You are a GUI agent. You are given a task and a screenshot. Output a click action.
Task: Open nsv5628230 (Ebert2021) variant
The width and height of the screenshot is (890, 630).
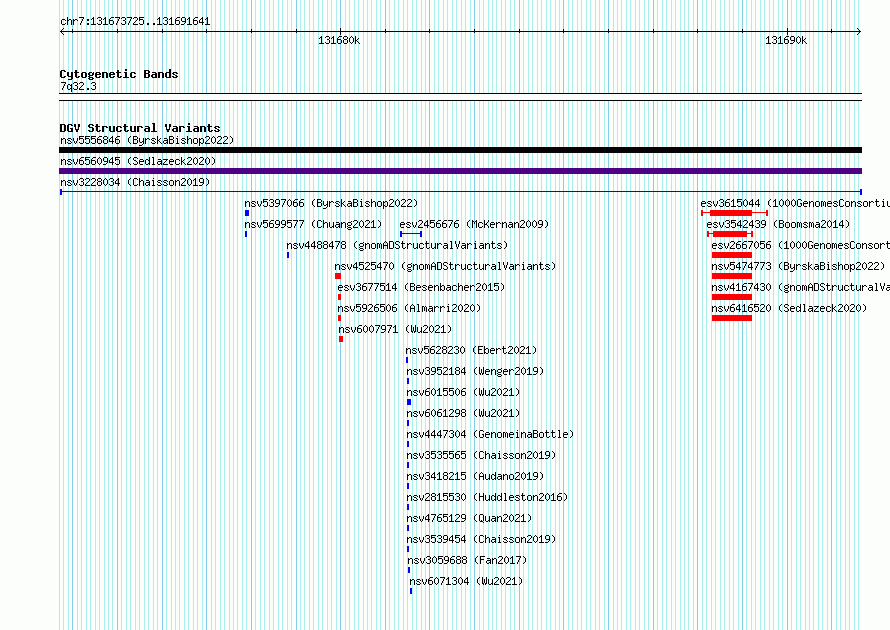(471, 350)
